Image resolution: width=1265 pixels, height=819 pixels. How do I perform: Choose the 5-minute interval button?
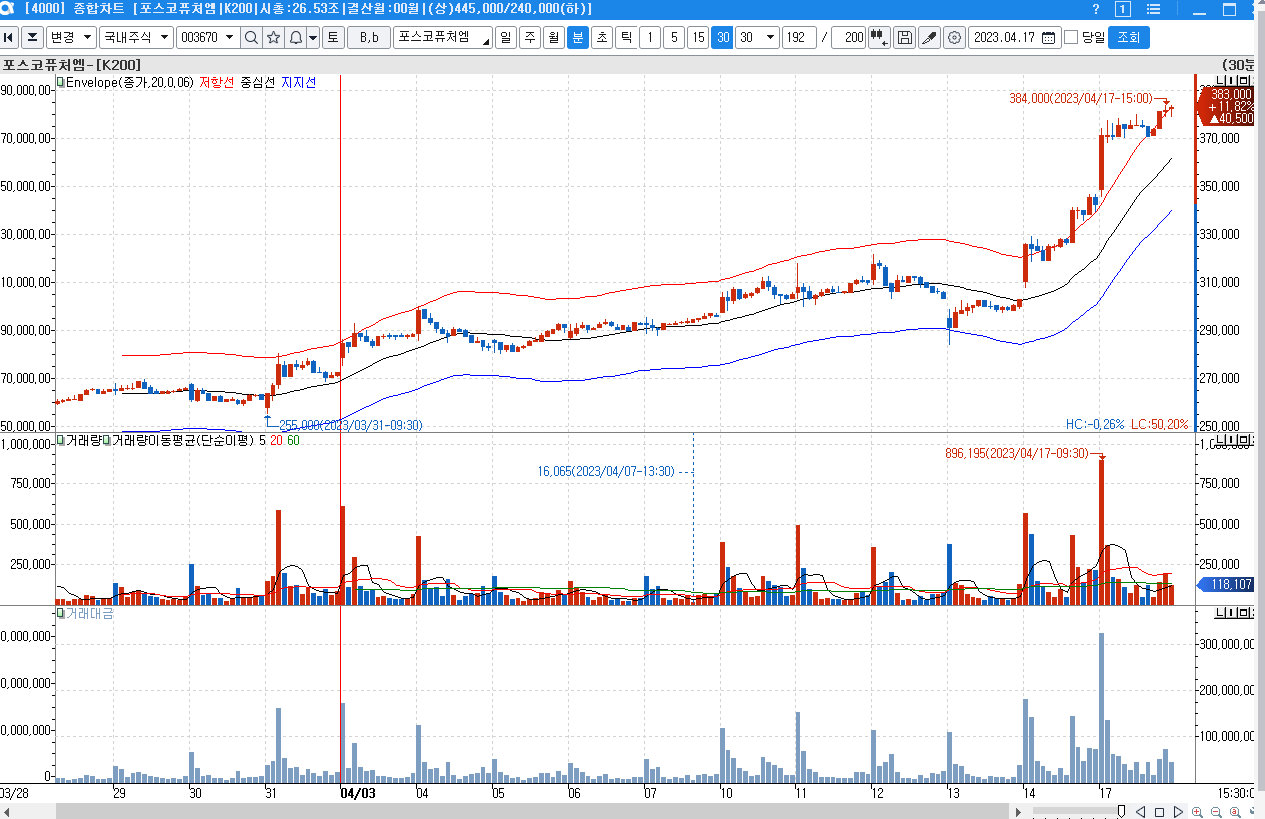coord(674,38)
